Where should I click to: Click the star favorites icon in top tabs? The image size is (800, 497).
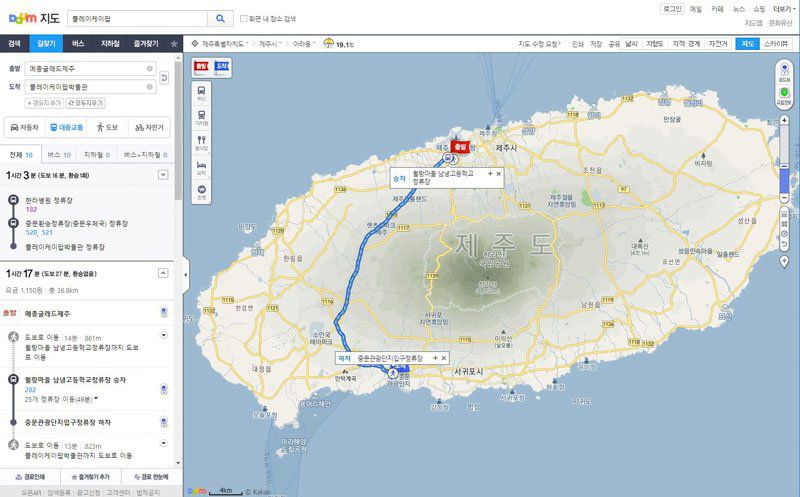tap(174, 44)
